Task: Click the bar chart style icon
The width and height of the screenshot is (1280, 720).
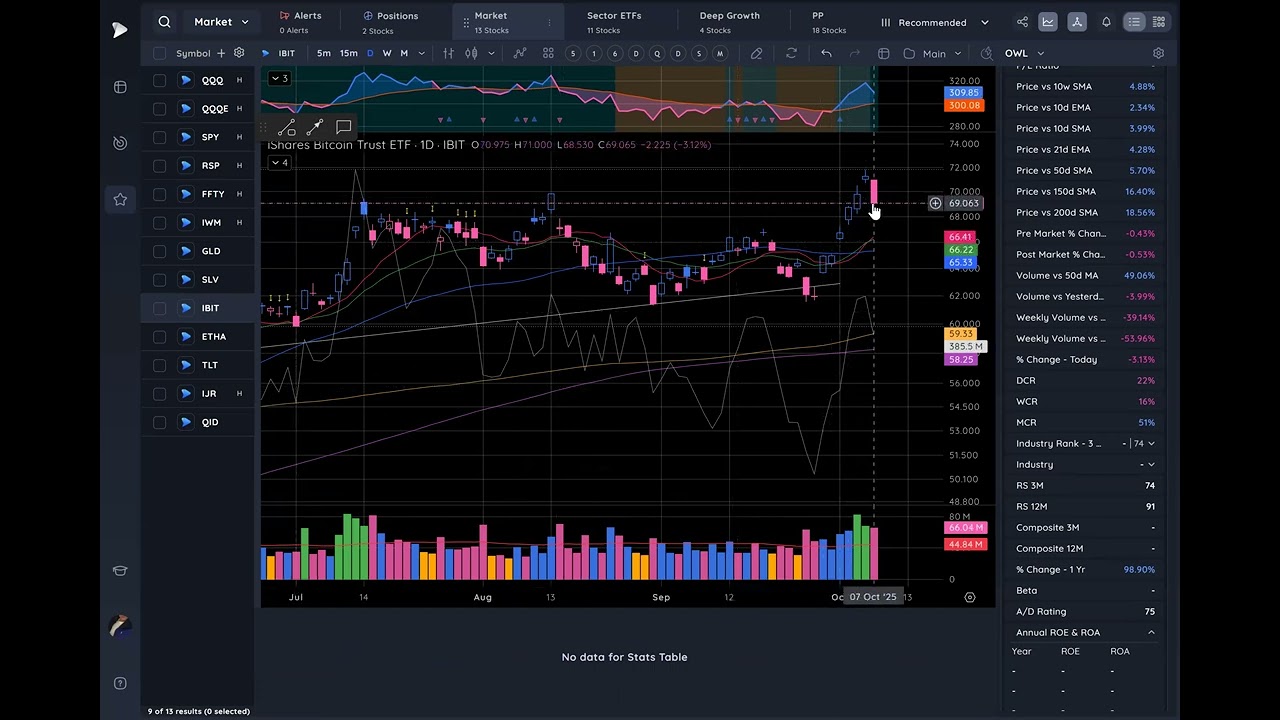Action: point(448,53)
